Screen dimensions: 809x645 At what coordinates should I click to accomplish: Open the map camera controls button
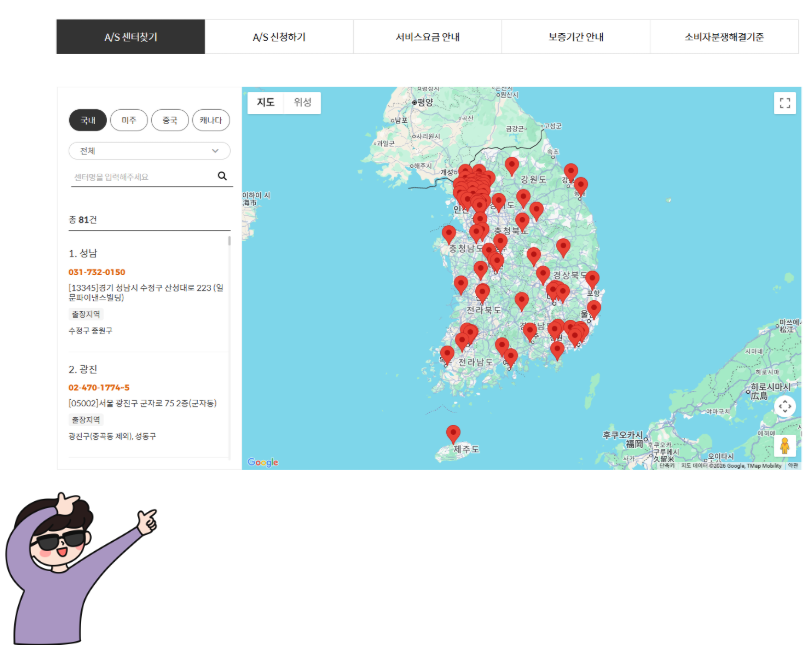tap(785, 406)
